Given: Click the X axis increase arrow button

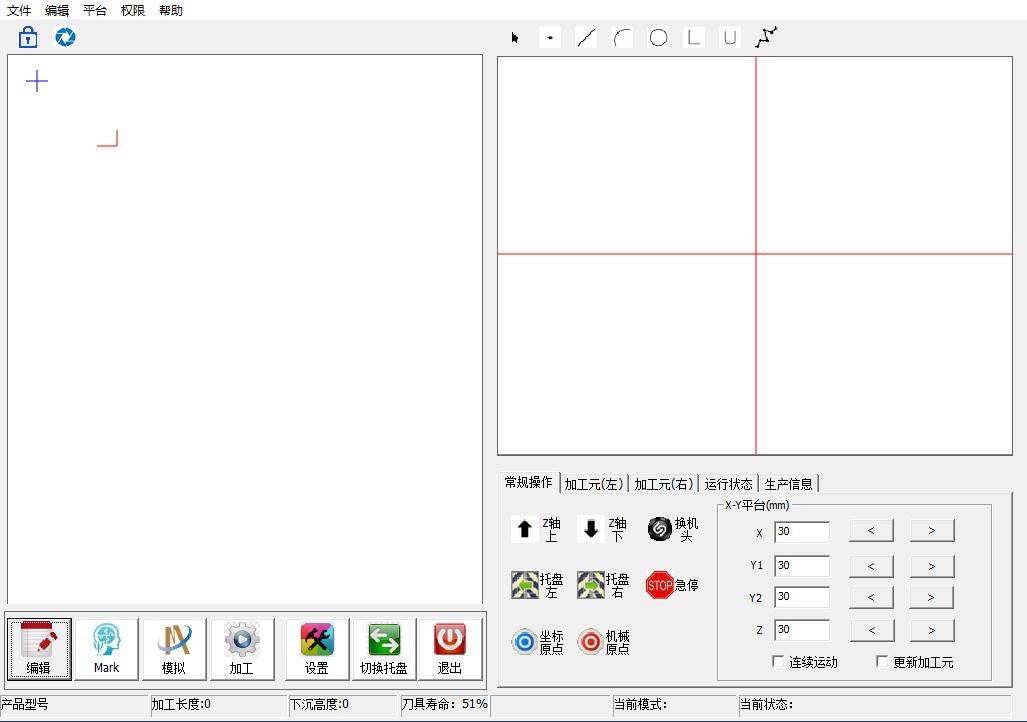Looking at the screenshot, I should click(931, 531).
